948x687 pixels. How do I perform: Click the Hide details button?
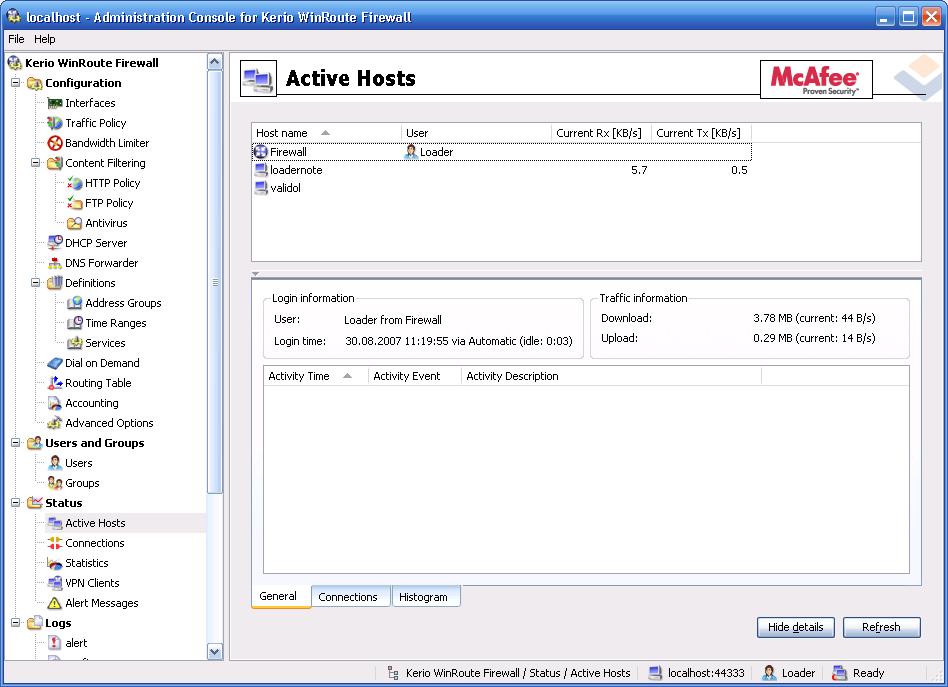click(795, 627)
